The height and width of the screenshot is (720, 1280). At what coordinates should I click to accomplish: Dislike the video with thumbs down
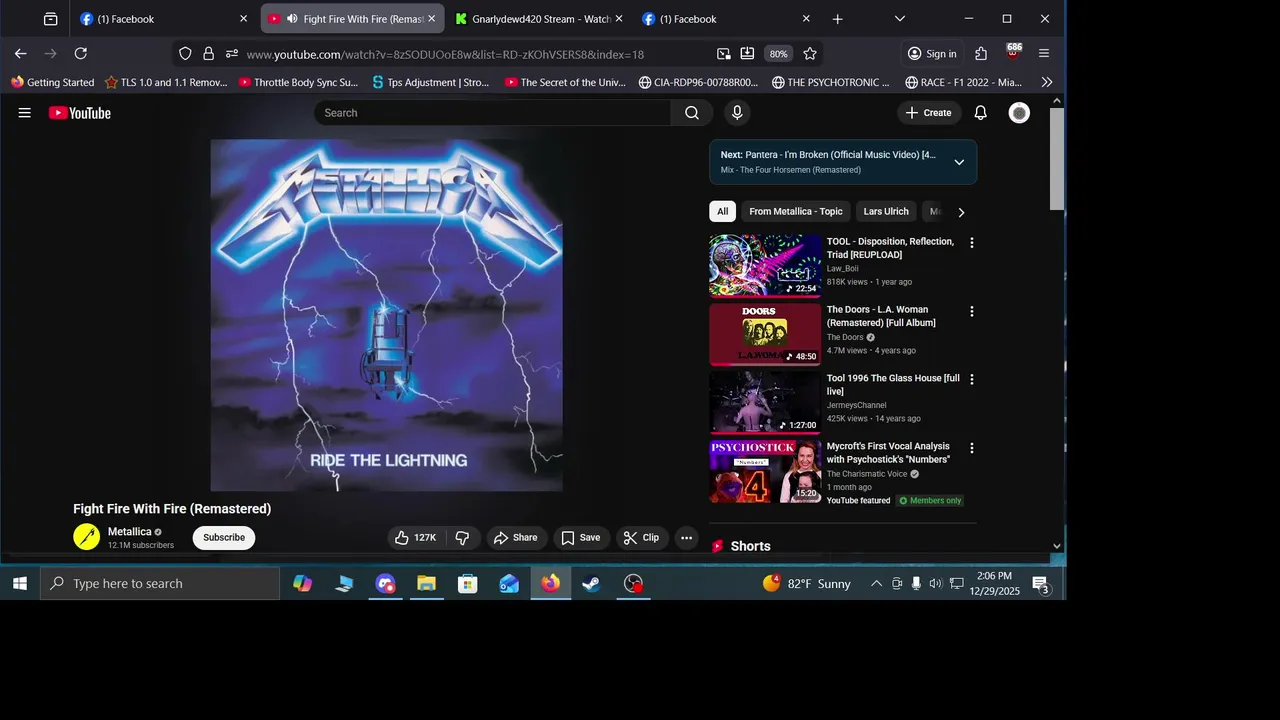(463, 538)
